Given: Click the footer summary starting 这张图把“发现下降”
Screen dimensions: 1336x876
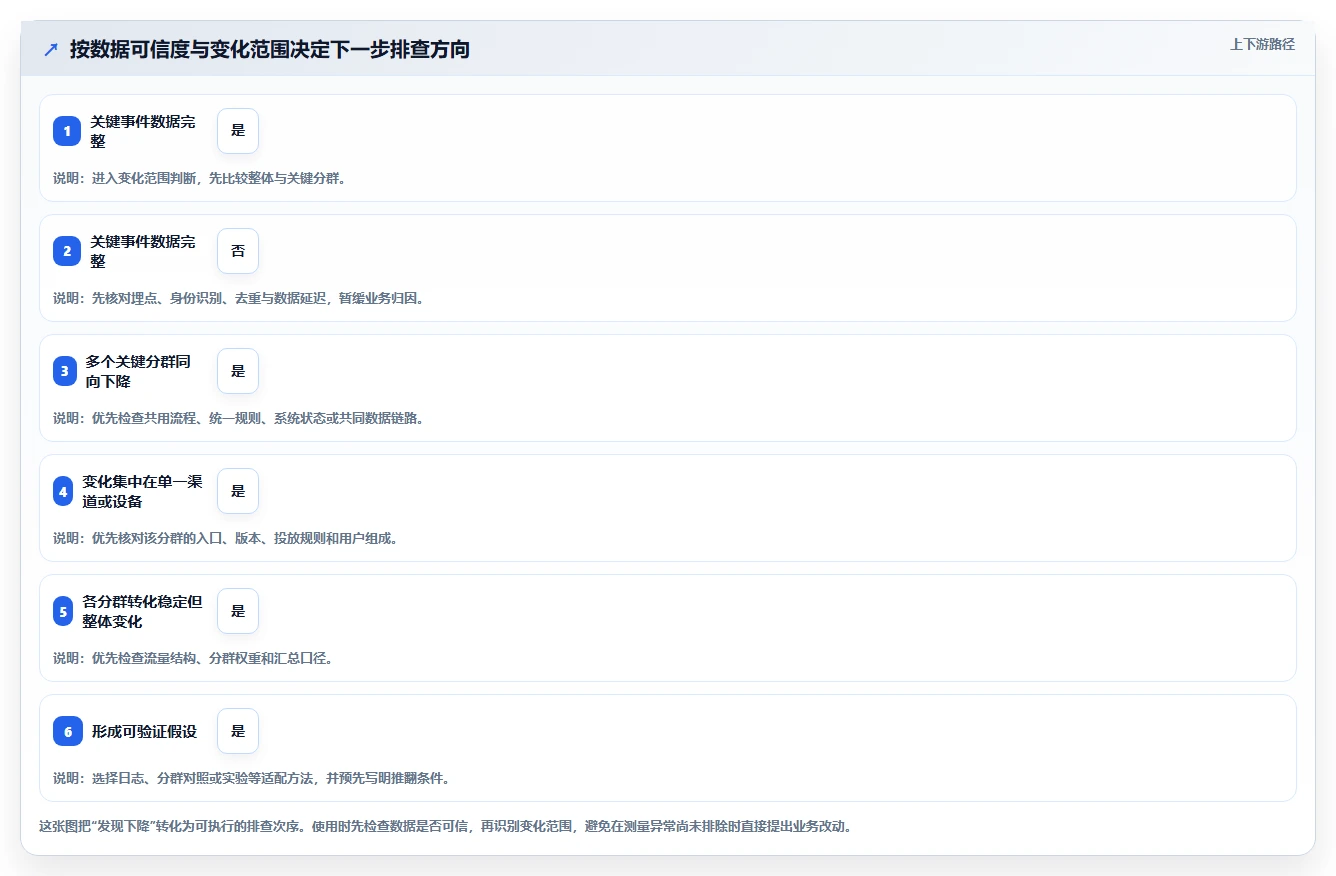Looking at the screenshot, I should (x=445, y=827).
